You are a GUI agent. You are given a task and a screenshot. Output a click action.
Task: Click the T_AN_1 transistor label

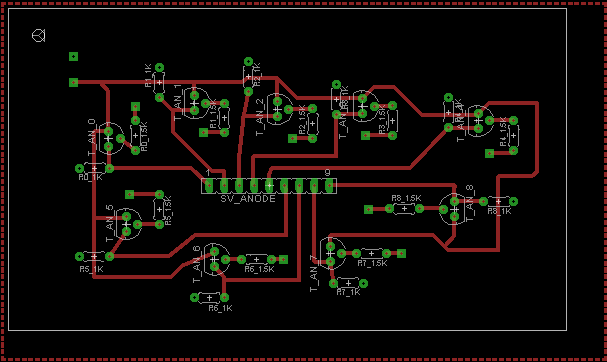(x=177, y=103)
